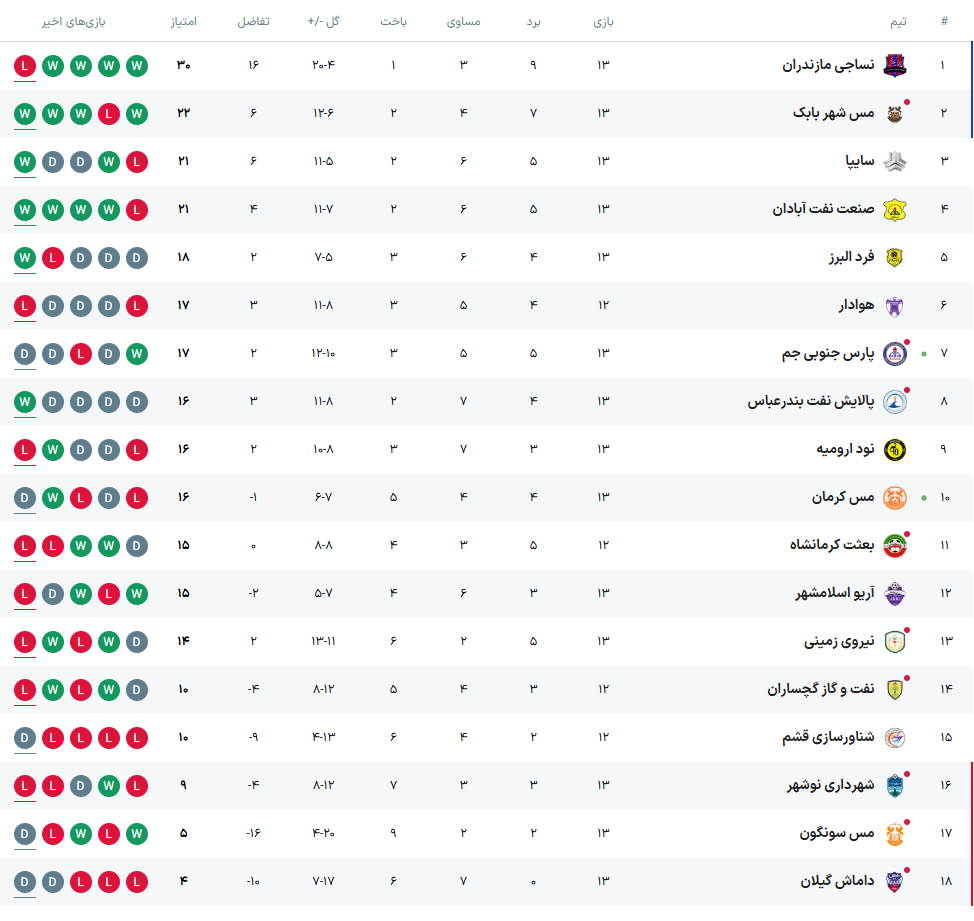Open the مس سونگون team logo

895,833
